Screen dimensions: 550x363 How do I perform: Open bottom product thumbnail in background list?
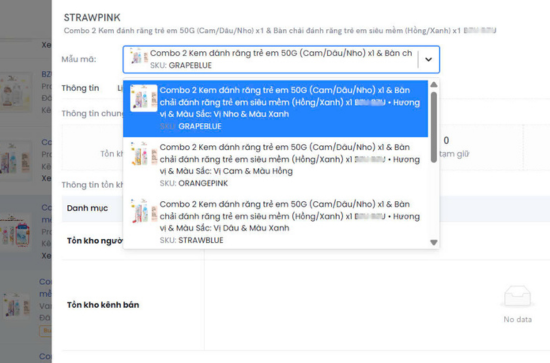tap(16, 305)
